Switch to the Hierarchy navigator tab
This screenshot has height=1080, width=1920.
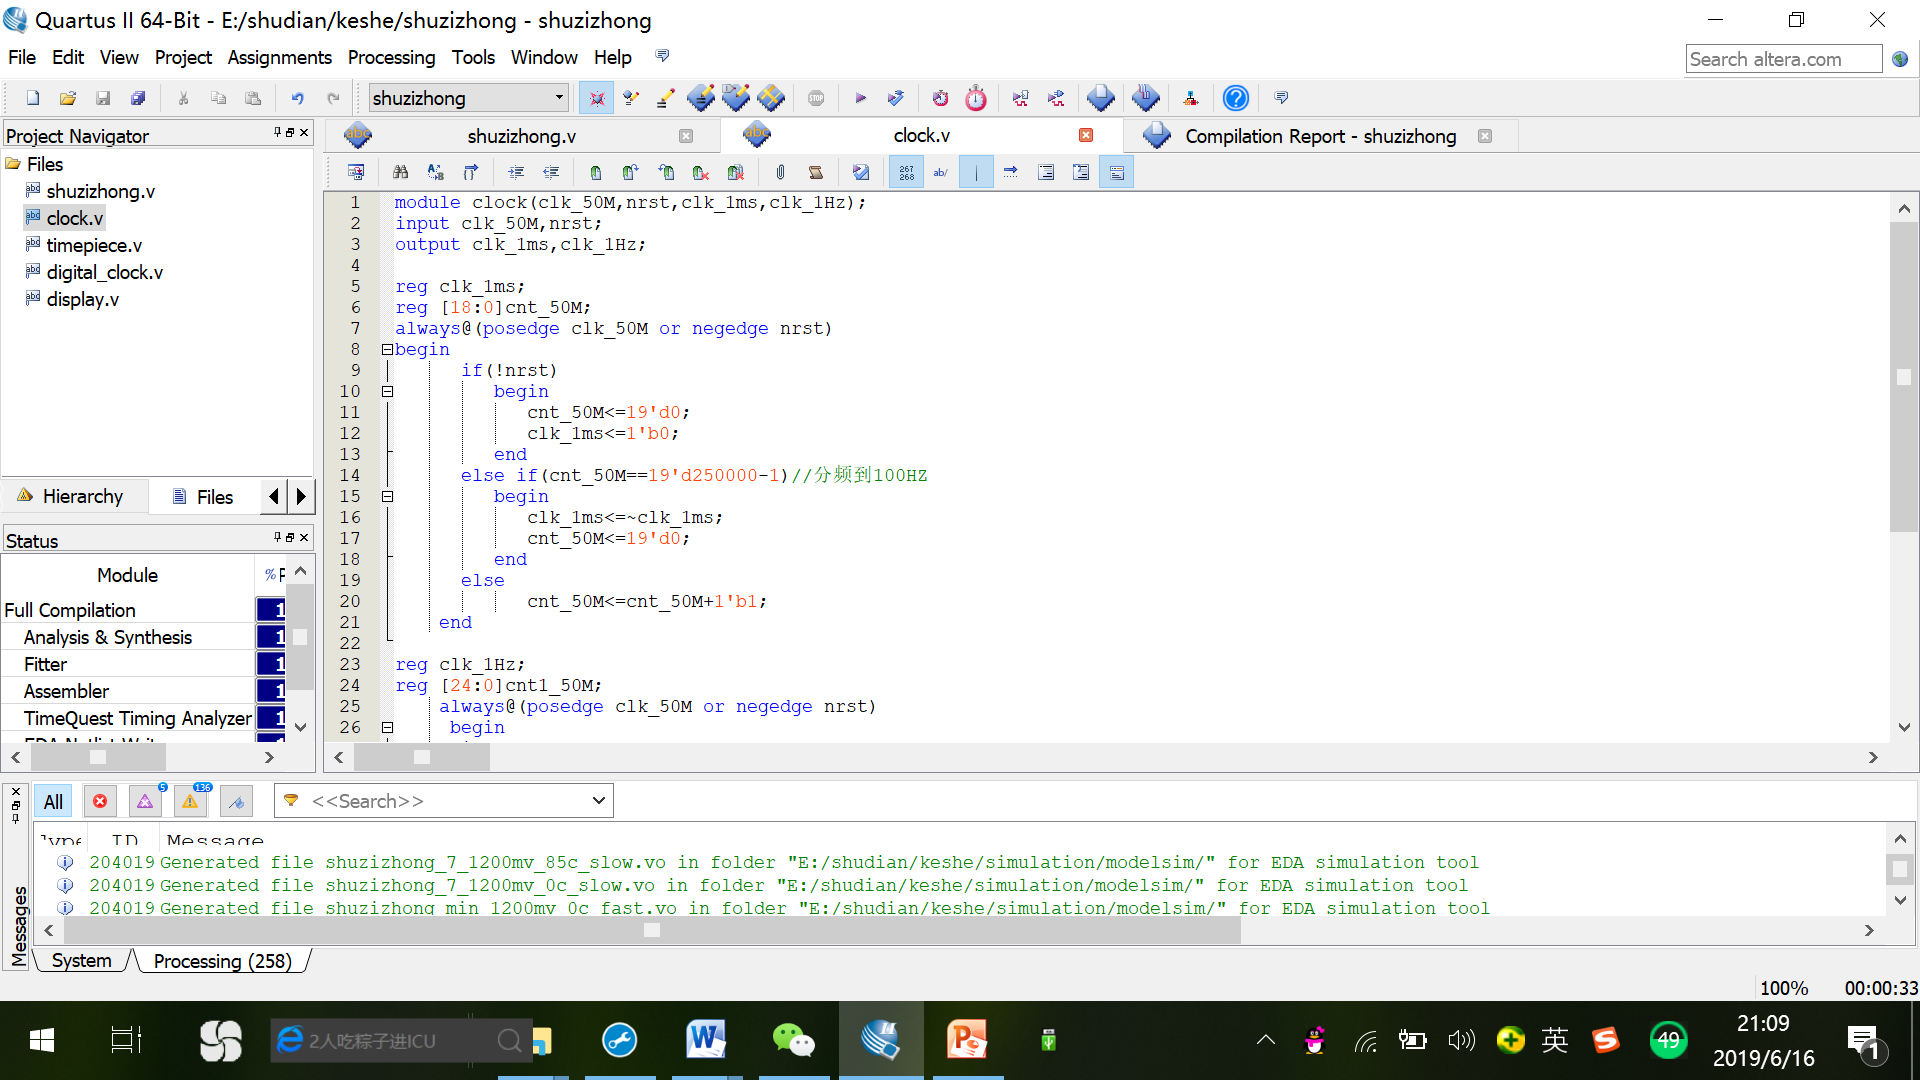[x=82, y=496]
